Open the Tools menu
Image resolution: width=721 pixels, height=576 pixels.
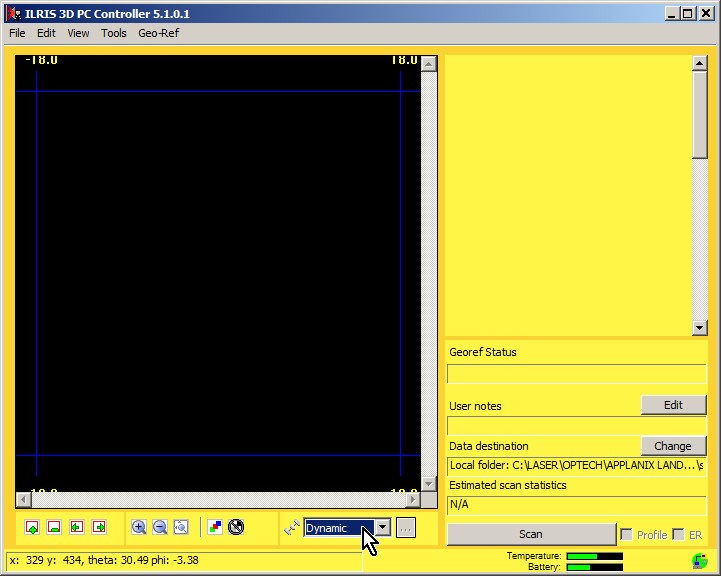pos(114,33)
